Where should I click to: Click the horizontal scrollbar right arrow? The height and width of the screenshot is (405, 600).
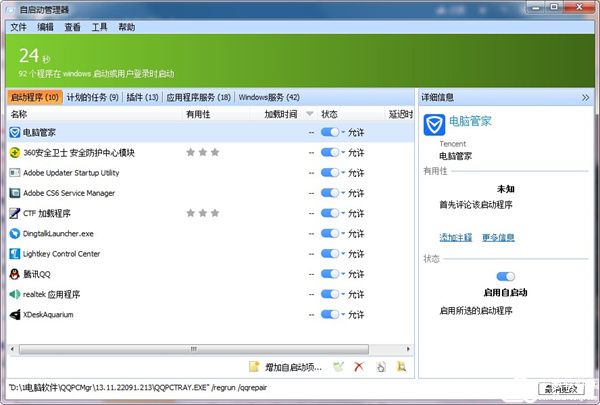click(x=408, y=349)
